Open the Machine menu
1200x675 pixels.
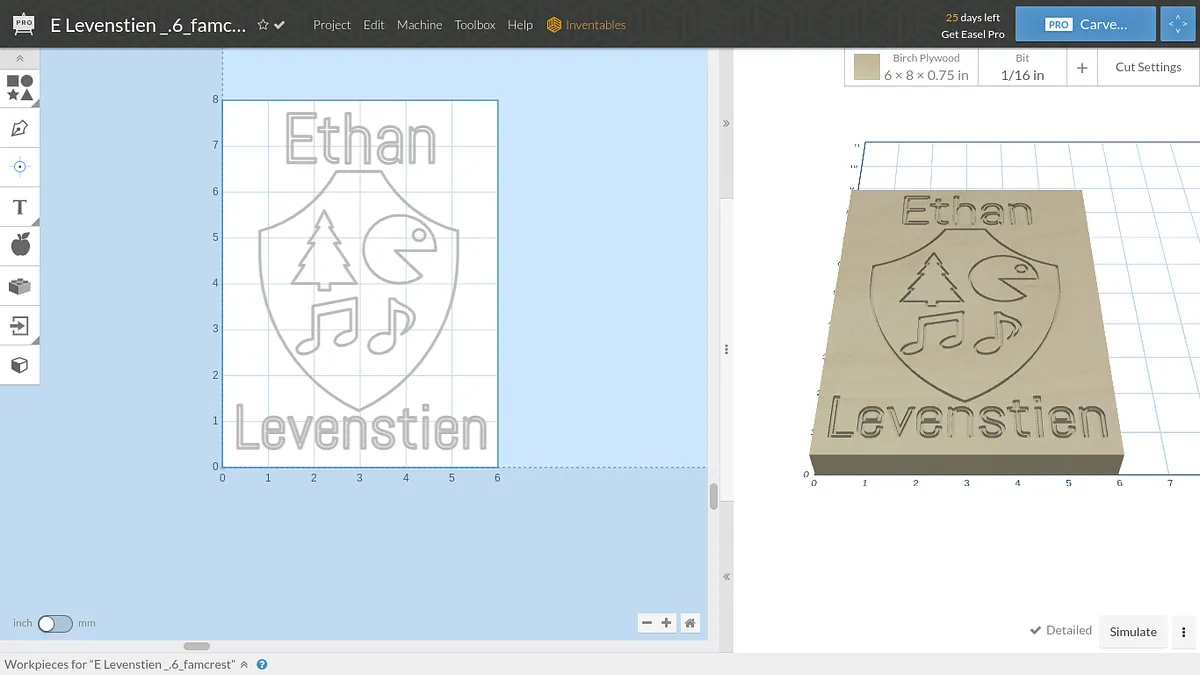tap(419, 25)
